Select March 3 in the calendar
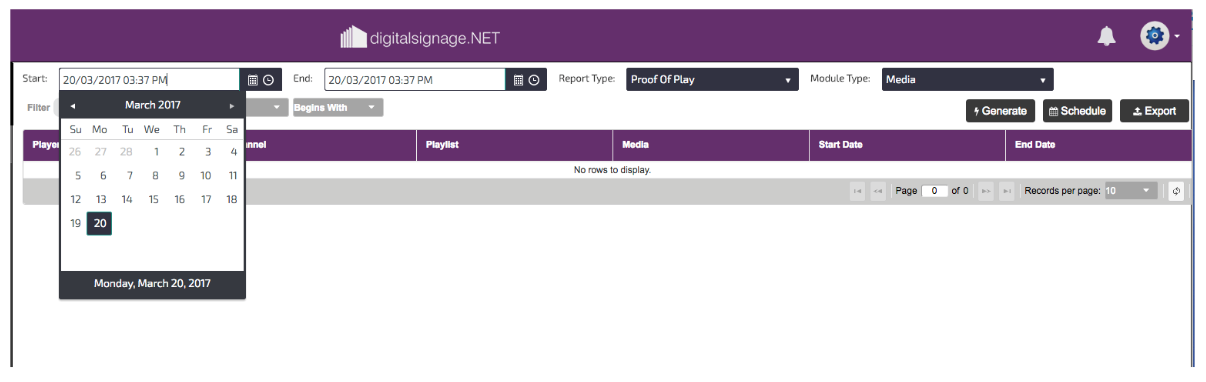1206x382 pixels. (208, 152)
